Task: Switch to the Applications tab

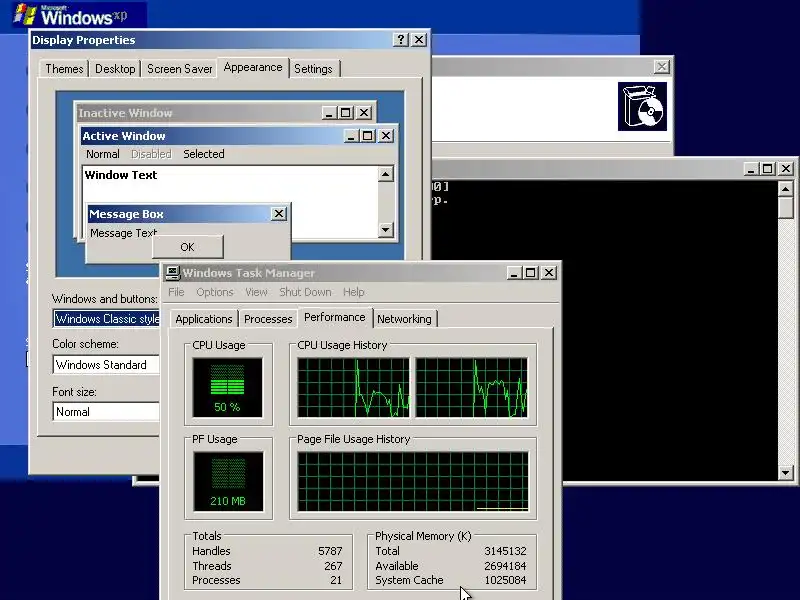Action: click(x=204, y=319)
